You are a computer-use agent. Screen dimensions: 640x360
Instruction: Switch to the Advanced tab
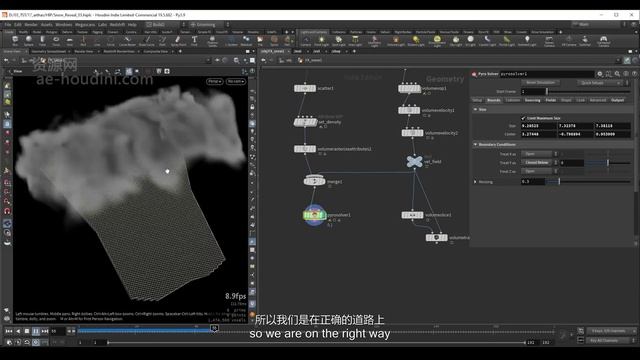pyautogui.click(x=598, y=100)
